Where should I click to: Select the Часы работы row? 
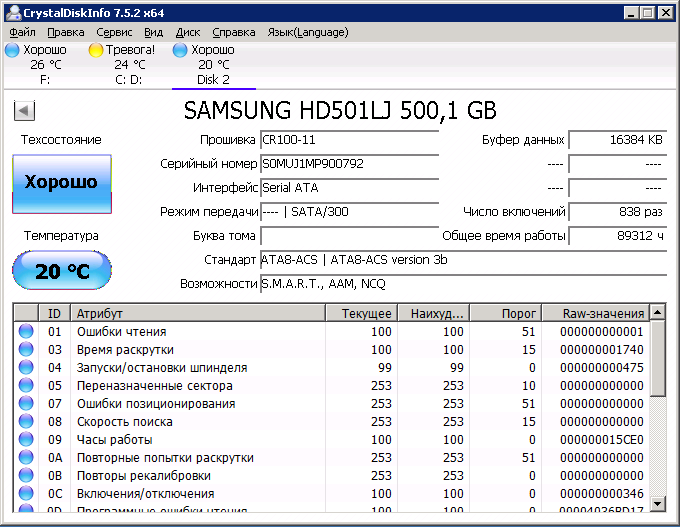(332, 439)
